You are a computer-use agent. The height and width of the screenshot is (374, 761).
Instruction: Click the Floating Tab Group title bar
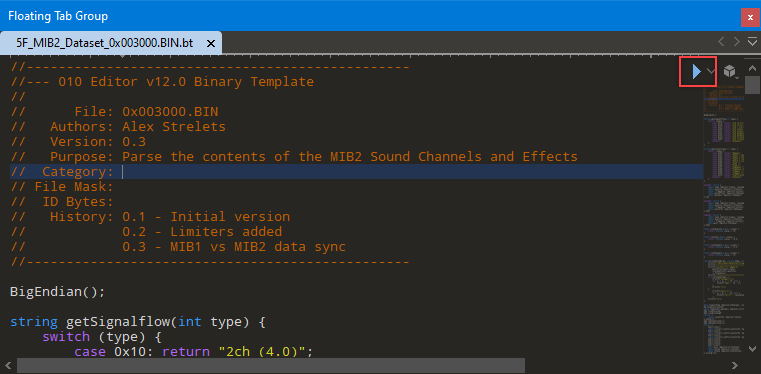[x=371, y=16]
